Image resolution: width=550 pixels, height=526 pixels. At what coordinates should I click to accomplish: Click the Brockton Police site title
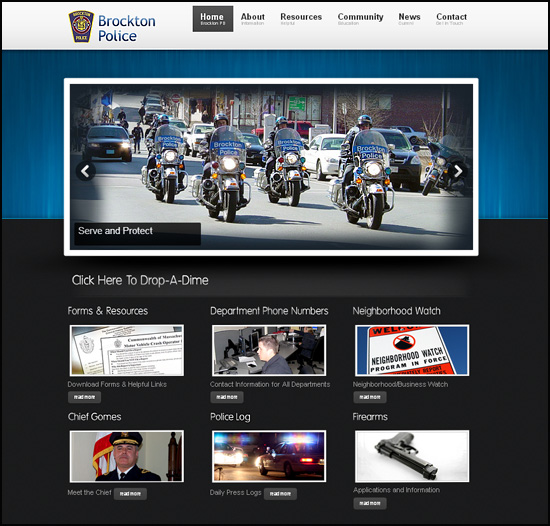pos(127,28)
